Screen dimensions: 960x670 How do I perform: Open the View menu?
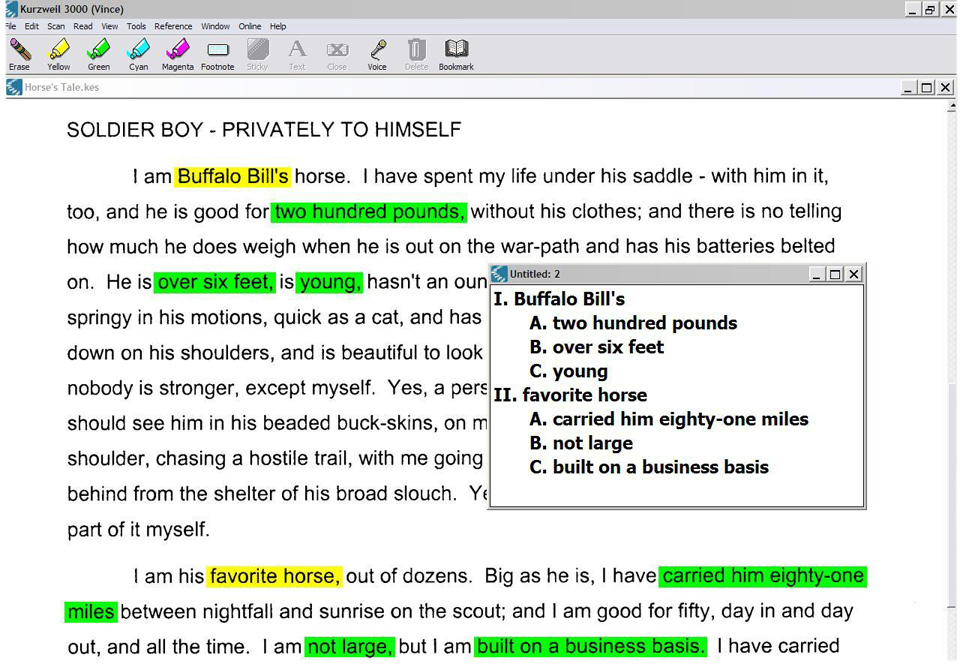(110, 26)
